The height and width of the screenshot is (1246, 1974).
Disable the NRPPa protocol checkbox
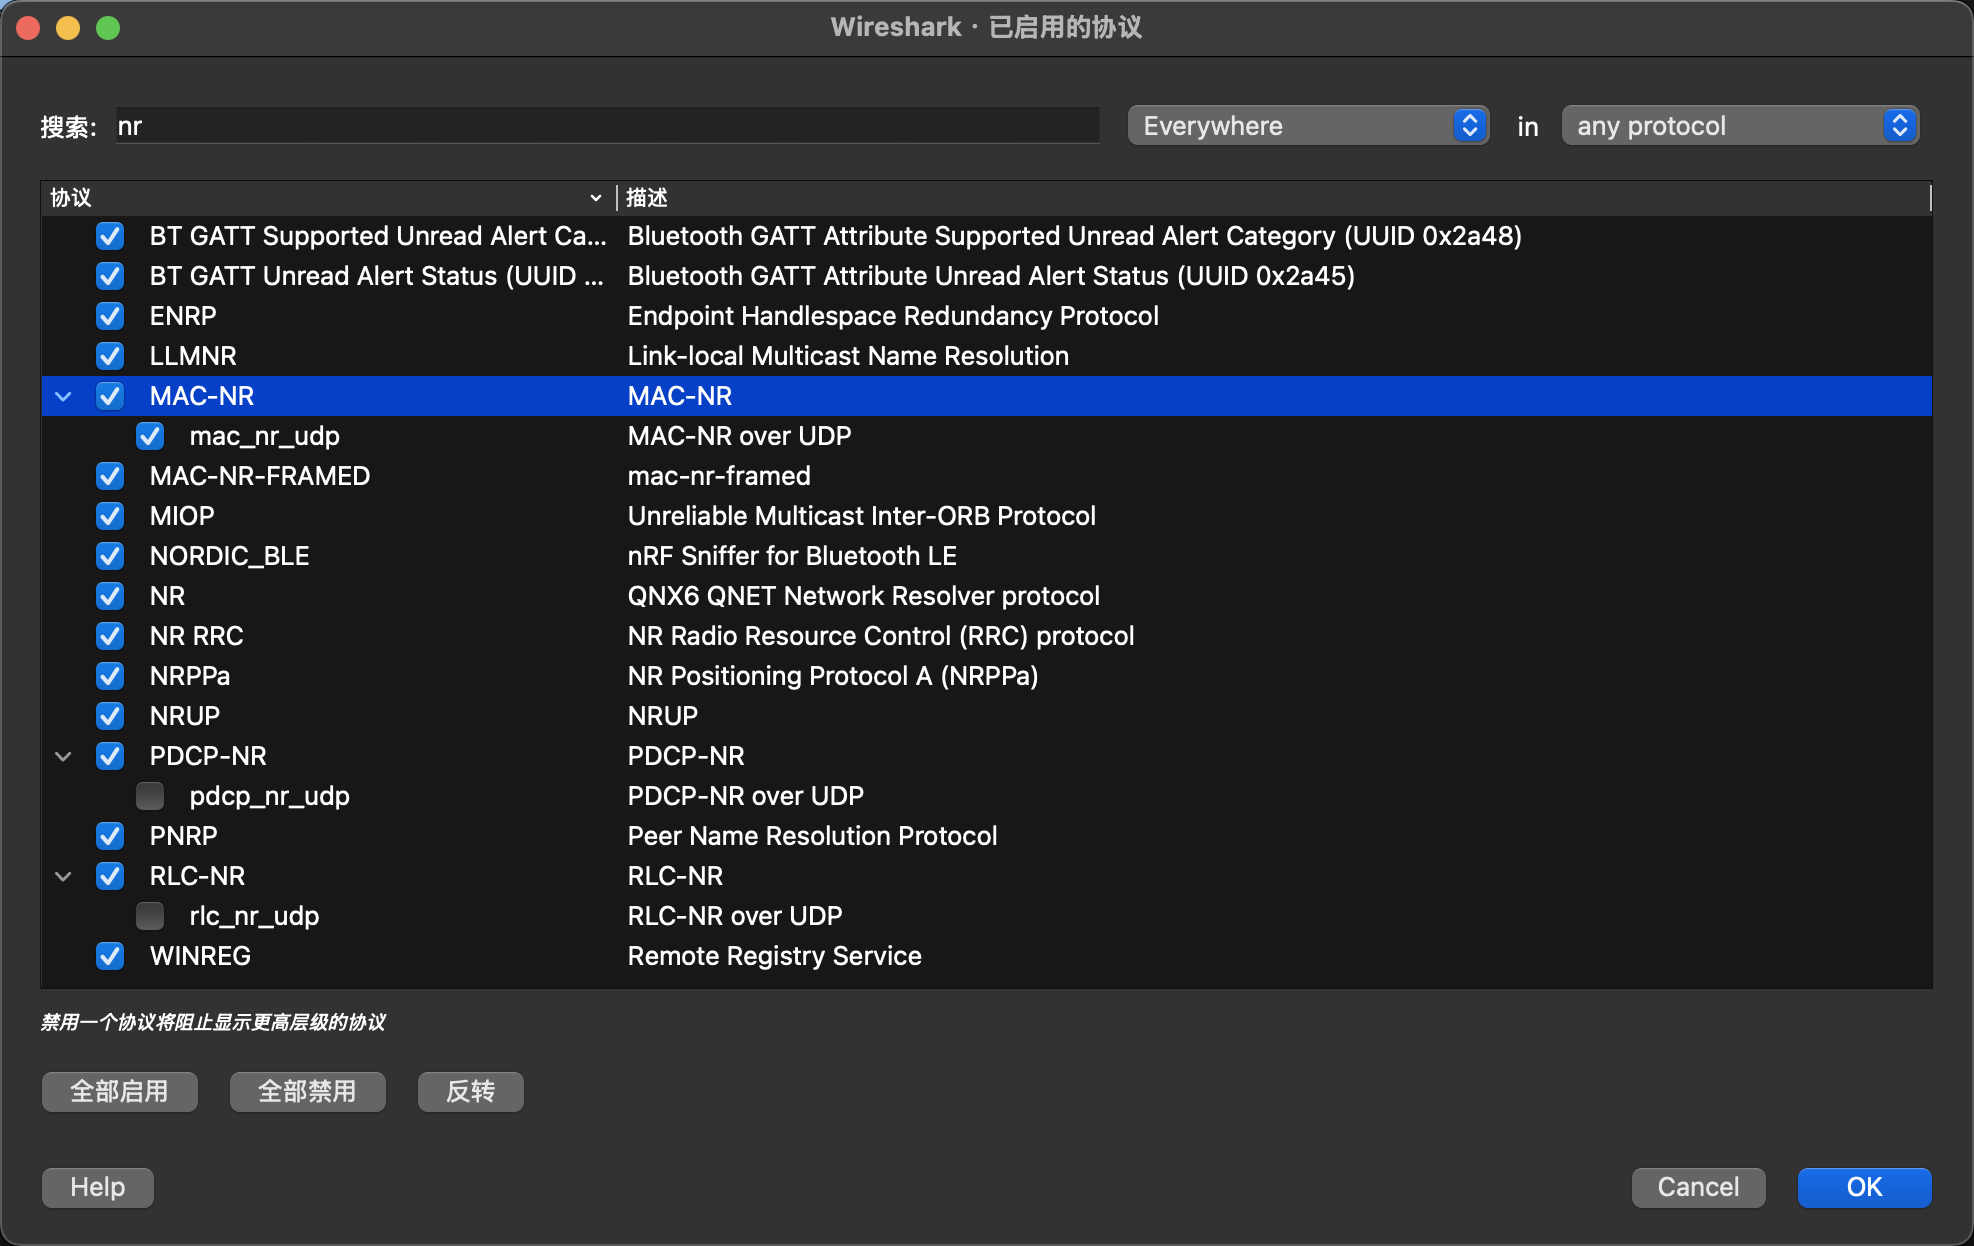click(110, 676)
